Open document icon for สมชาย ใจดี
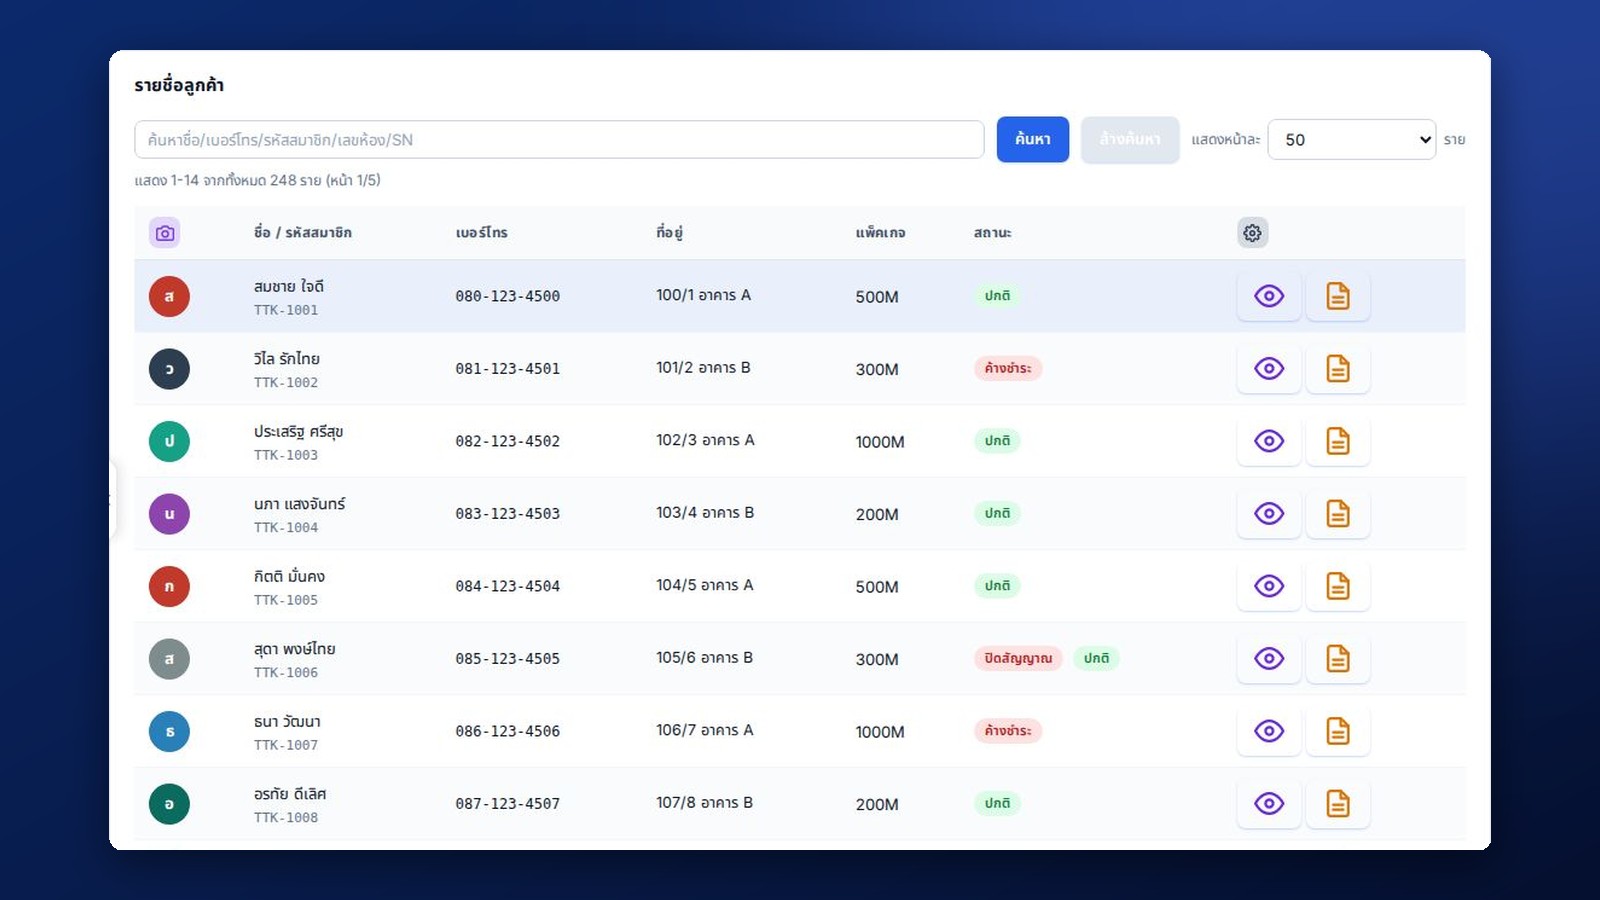Screen dimensions: 1600x900 tap(1338, 296)
